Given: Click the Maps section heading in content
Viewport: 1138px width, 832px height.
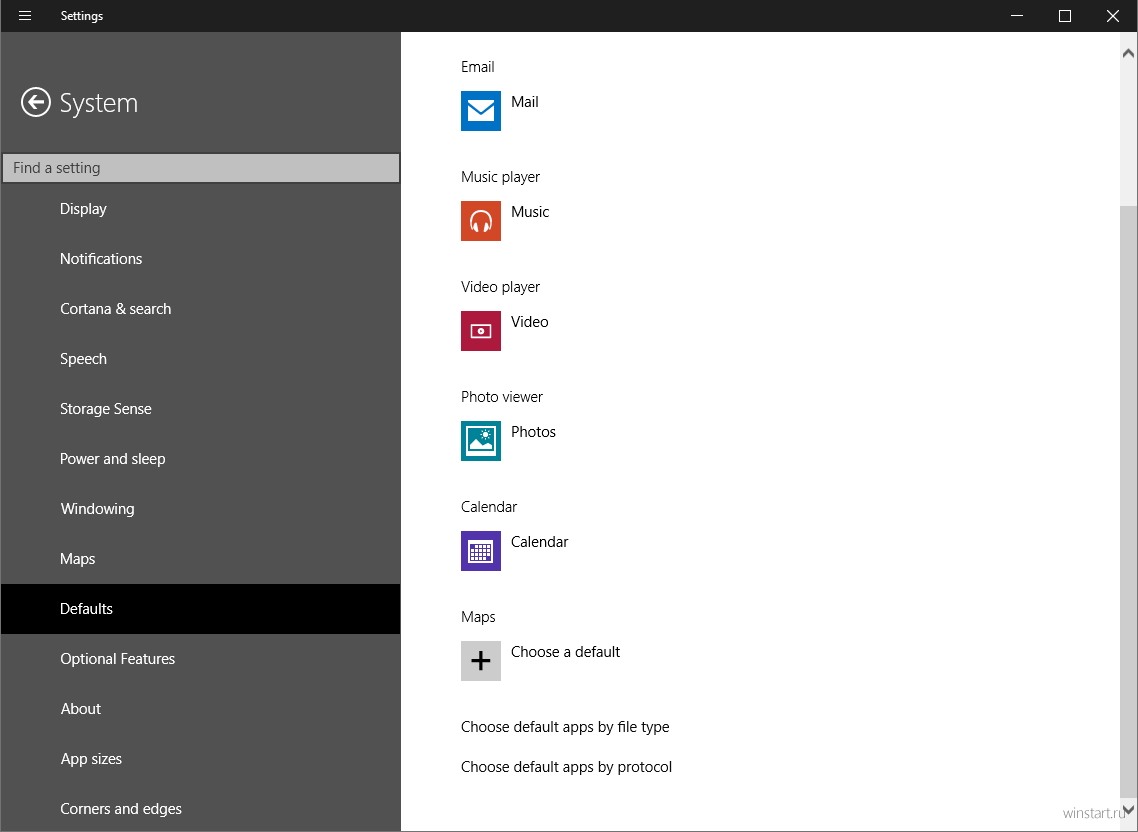Looking at the screenshot, I should point(478,617).
